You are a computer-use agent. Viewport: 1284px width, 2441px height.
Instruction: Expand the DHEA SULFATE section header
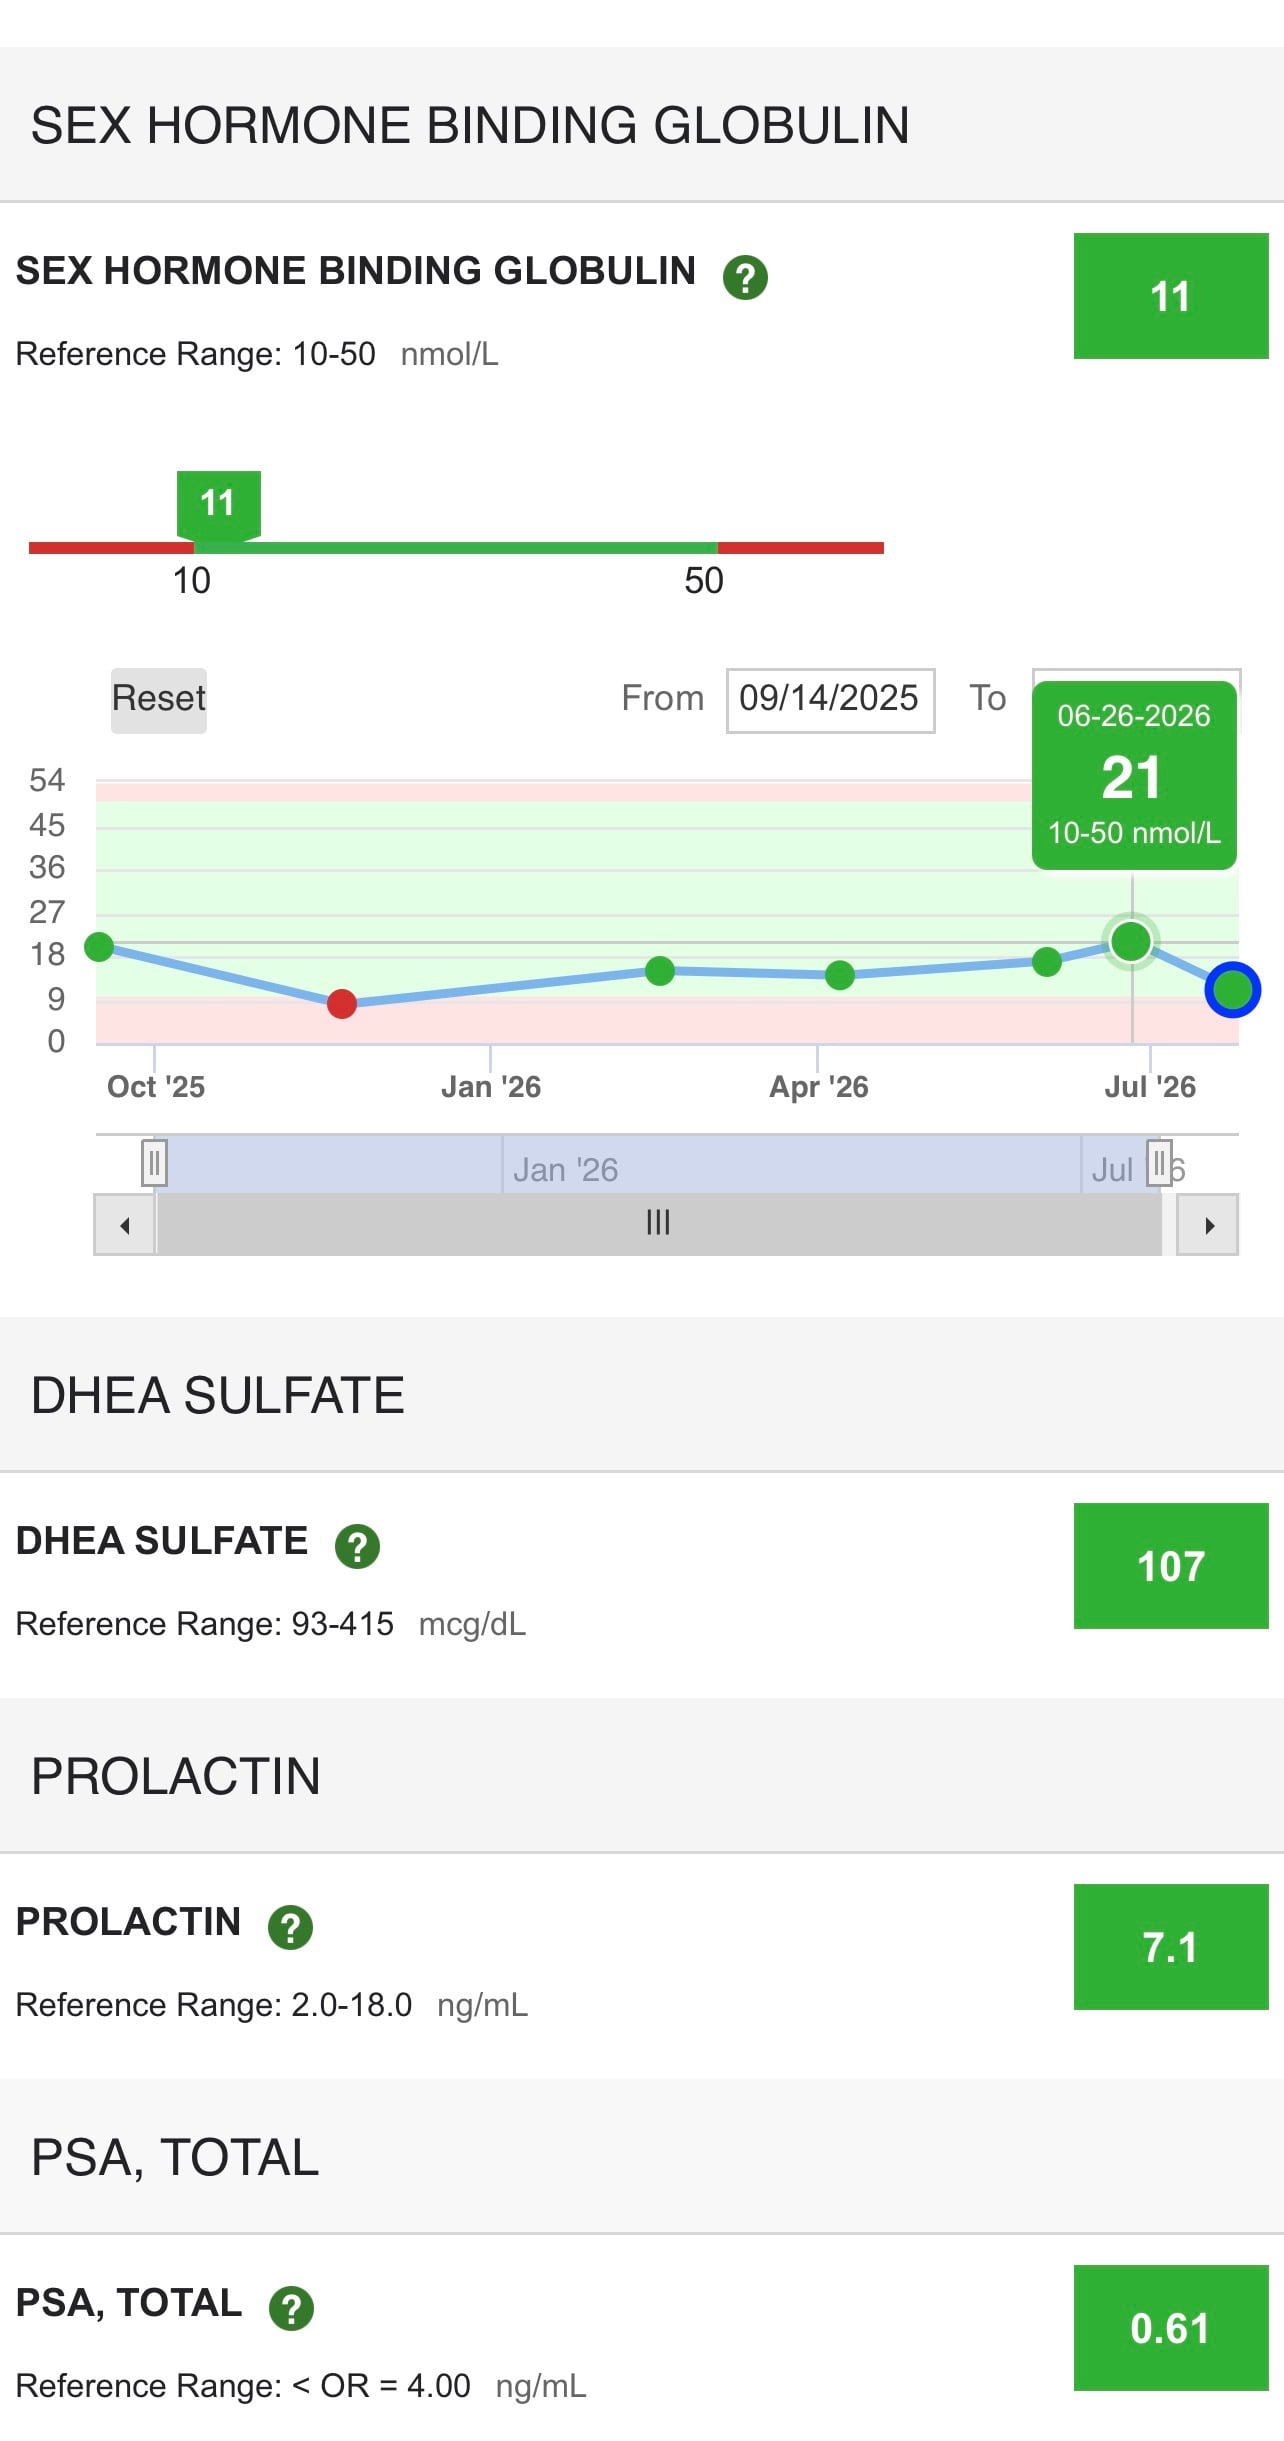point(642,1395)
